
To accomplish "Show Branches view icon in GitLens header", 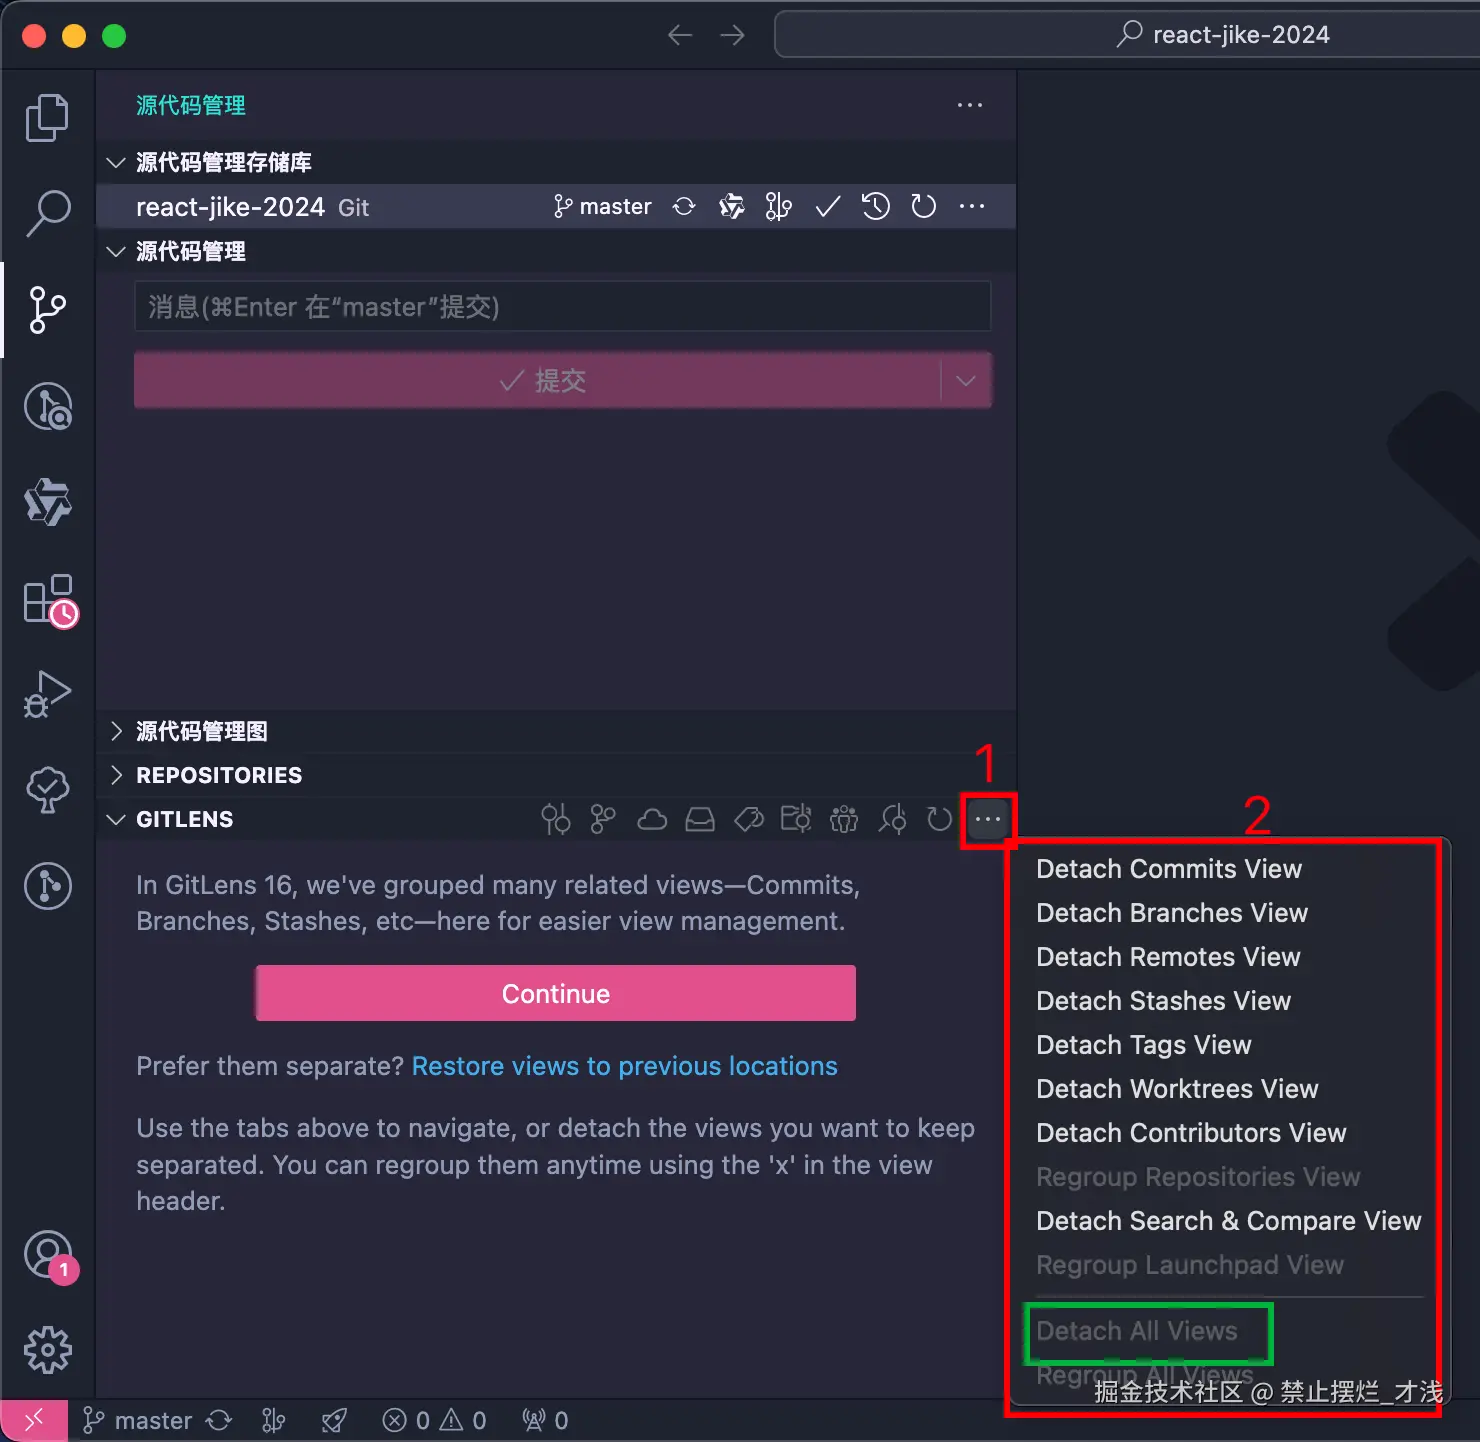I will point(603,819).
